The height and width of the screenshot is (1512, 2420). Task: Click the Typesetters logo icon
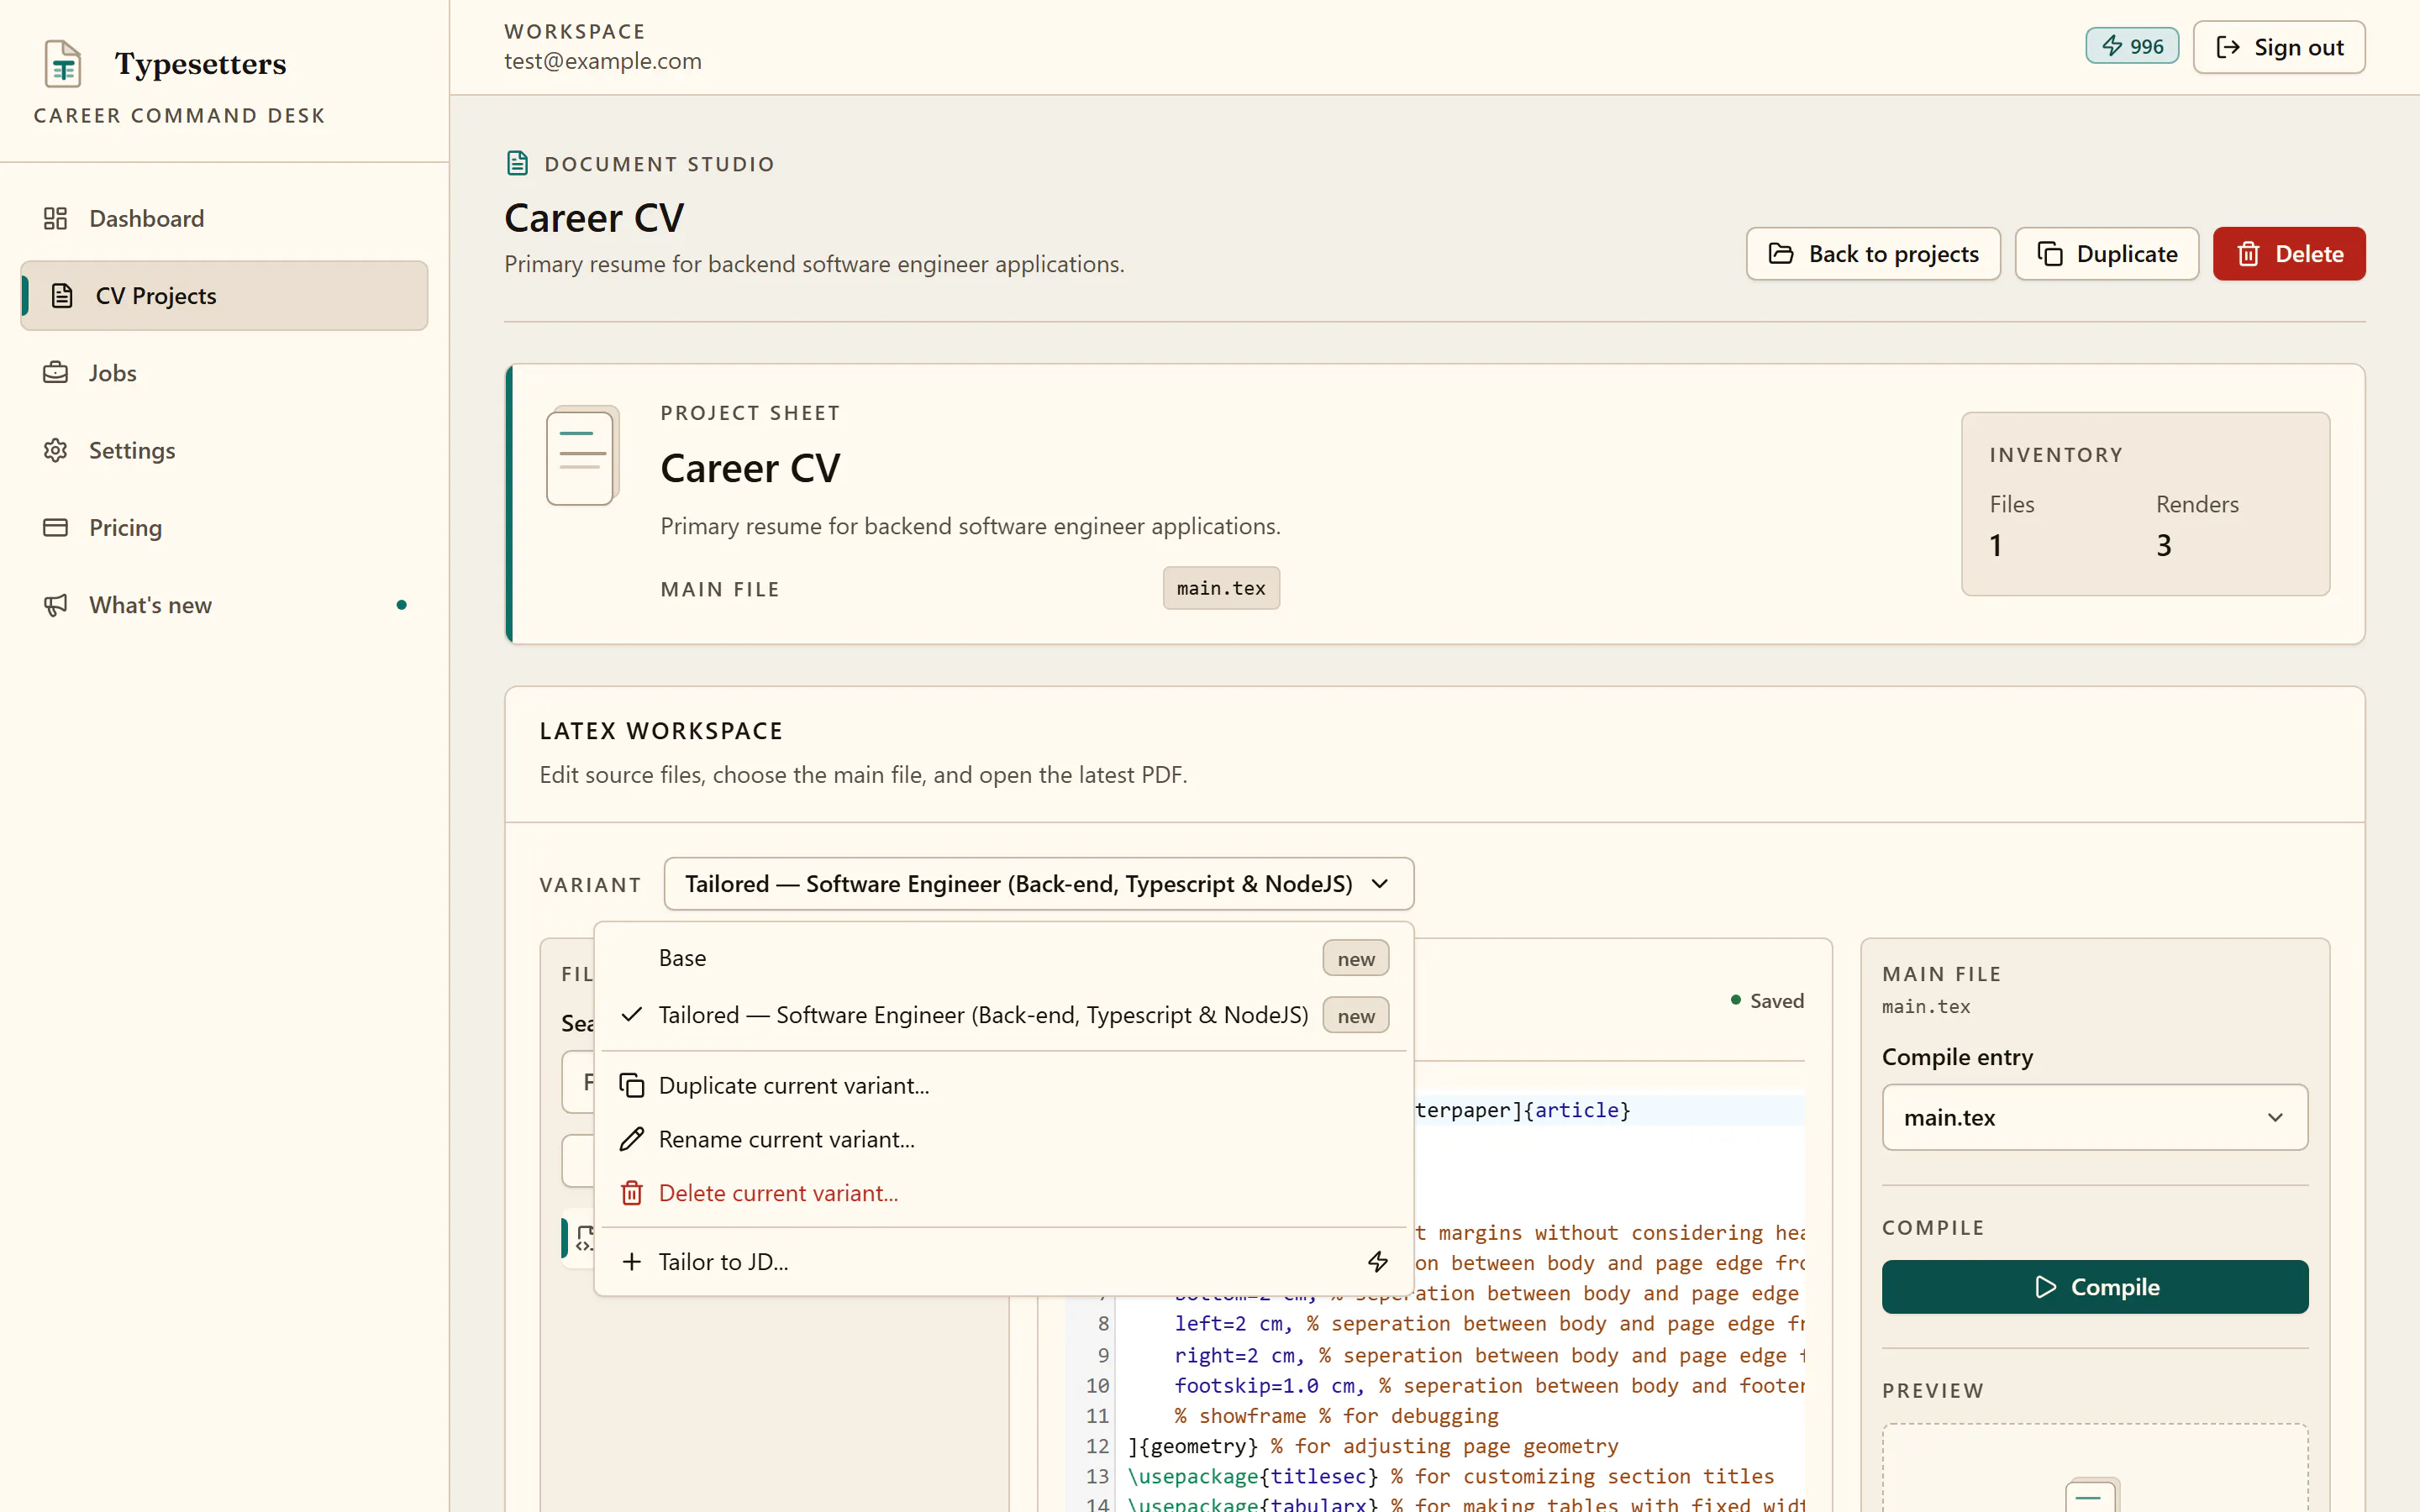pyautogui.click(x=63, y=64)
